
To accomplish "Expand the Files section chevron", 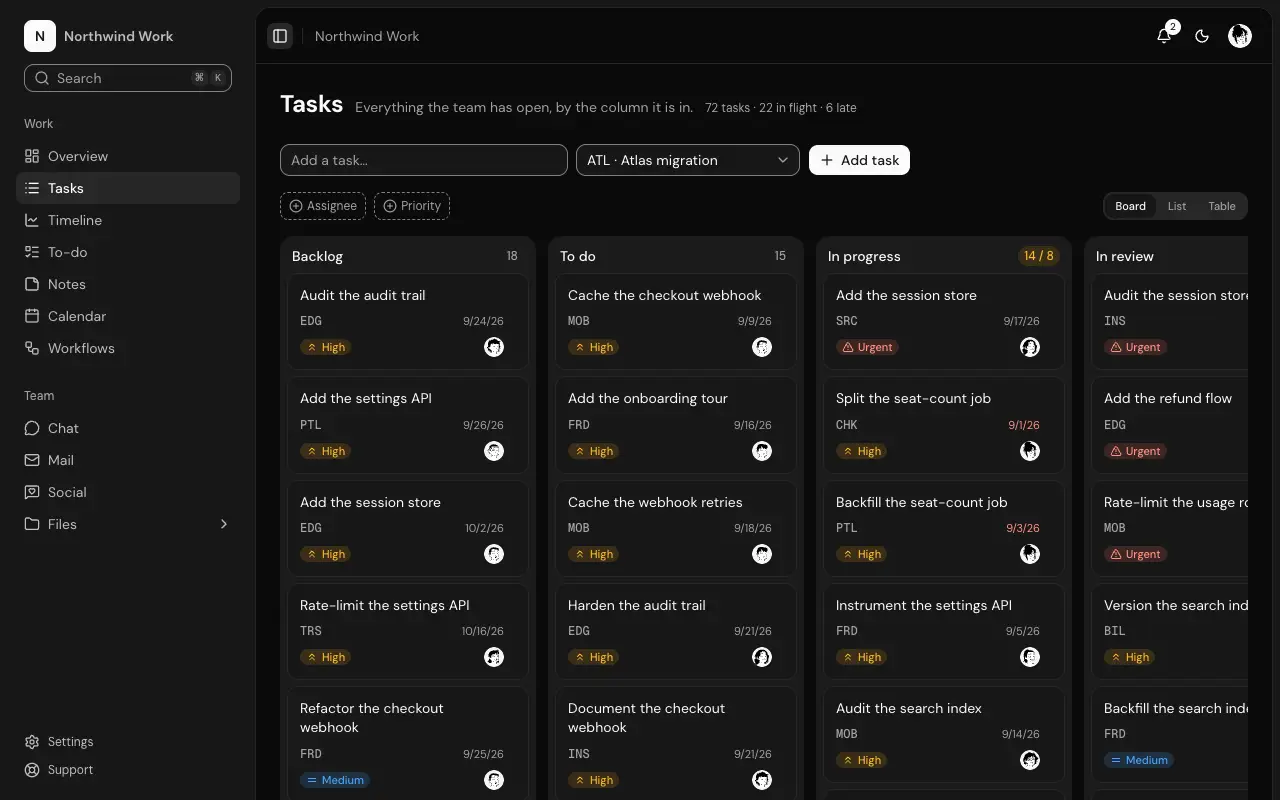I will point(224,524).
